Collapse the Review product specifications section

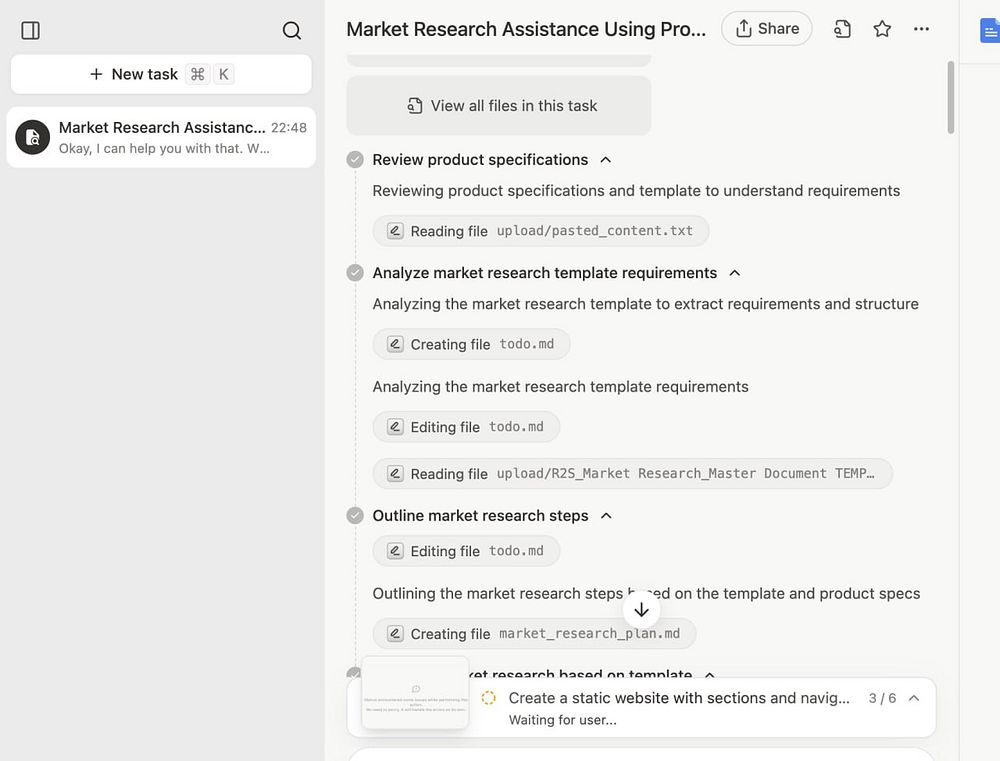(605, 160)
